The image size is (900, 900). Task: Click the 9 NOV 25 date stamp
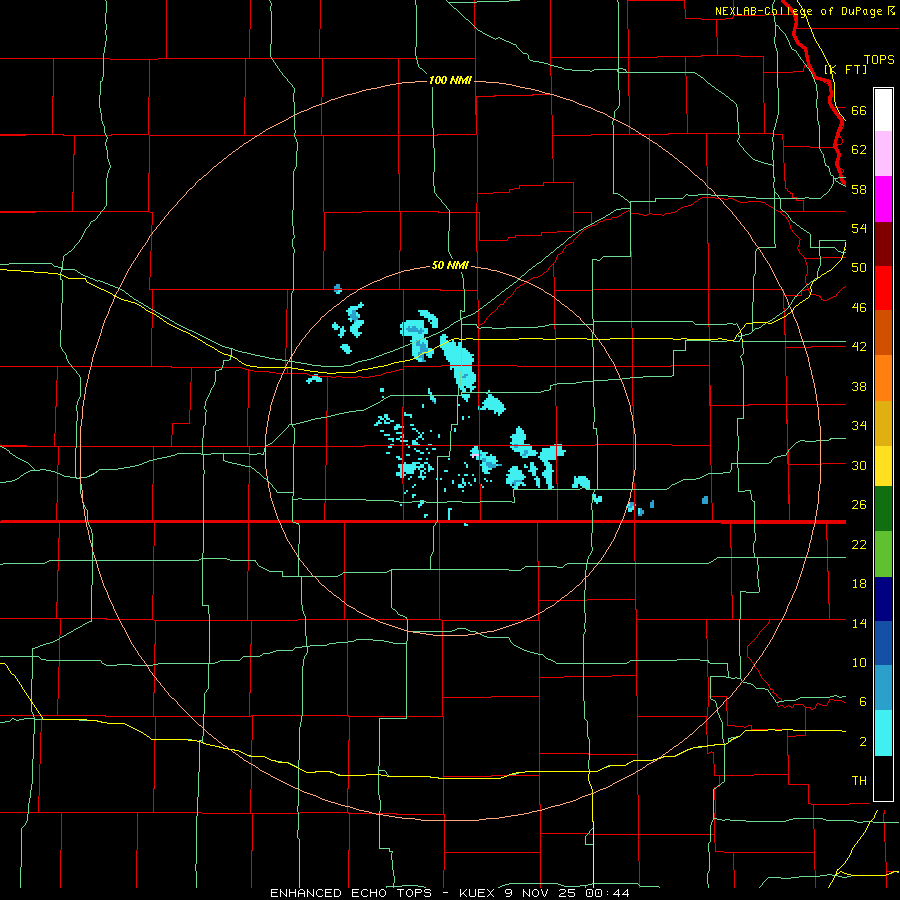[540, 893]
